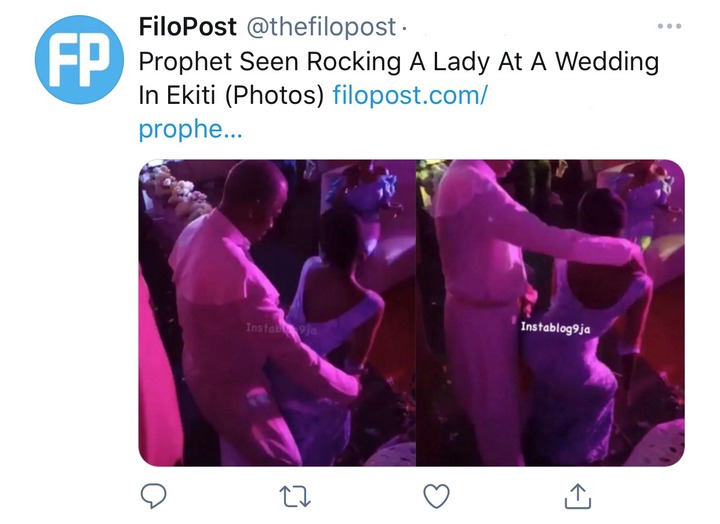Open the FiloPost display name profile

tap(187, 26)
